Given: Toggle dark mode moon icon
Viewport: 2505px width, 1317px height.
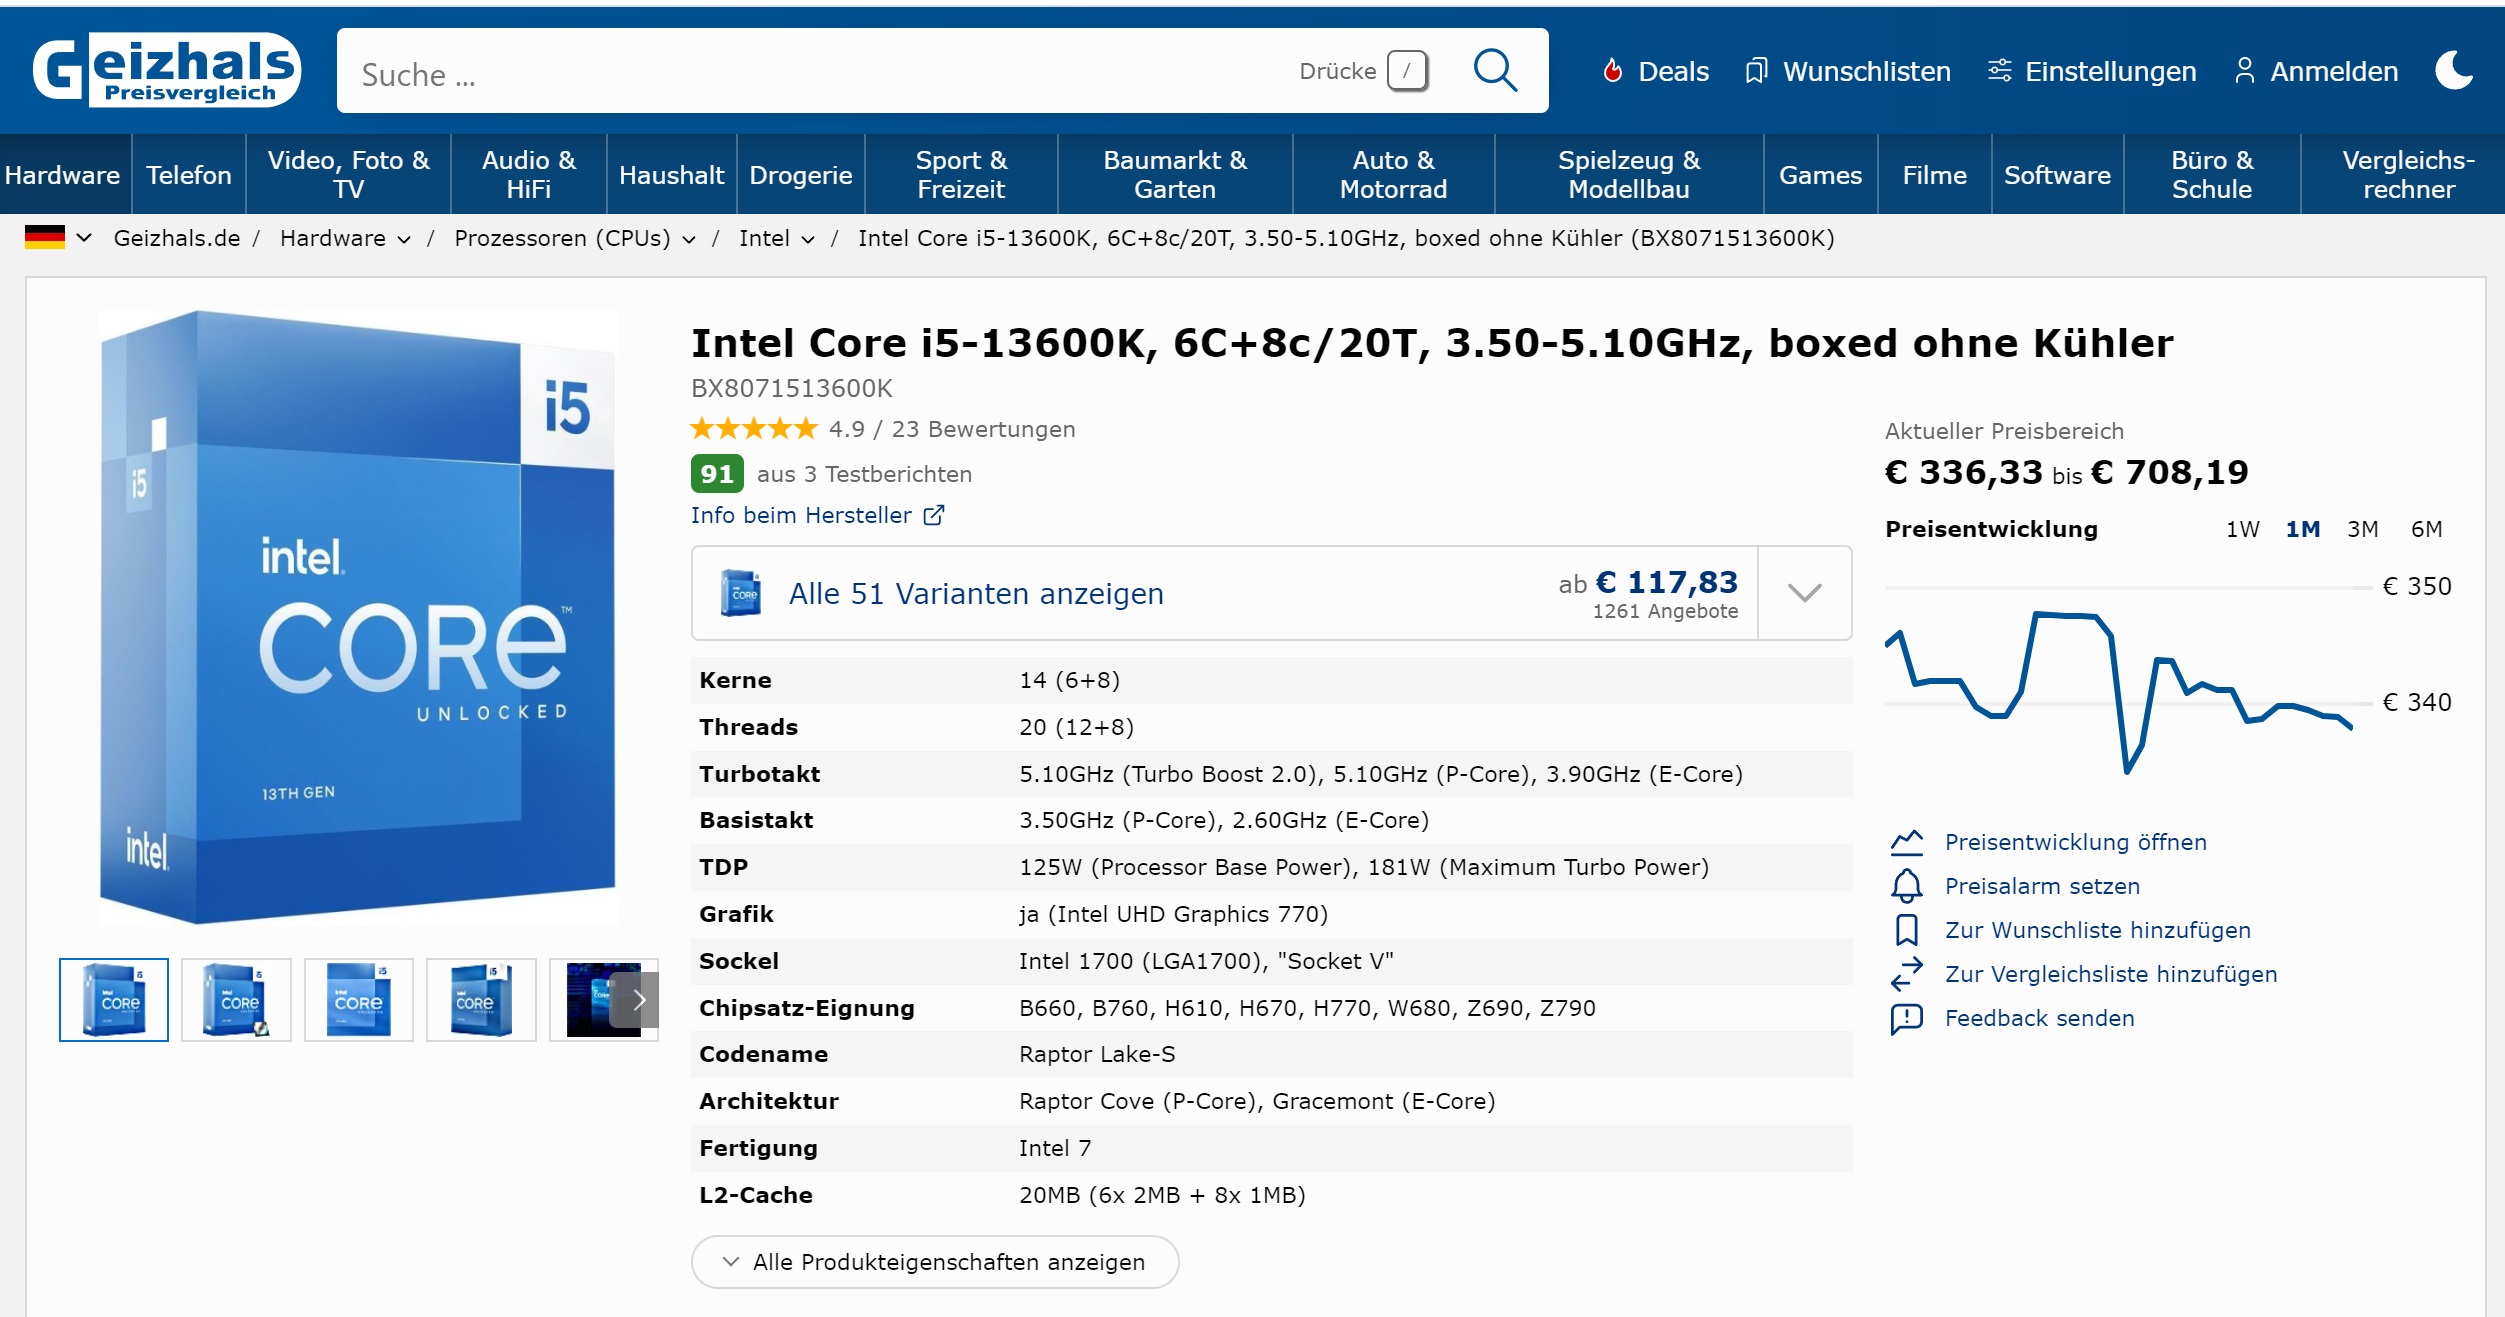Looking at the screenshot, I should click(2453, 71).
